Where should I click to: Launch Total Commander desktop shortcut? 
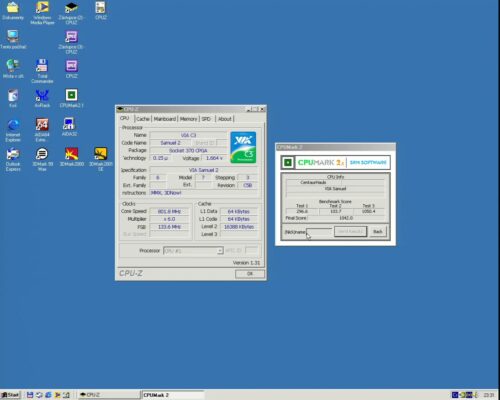[x=42, y=71]
